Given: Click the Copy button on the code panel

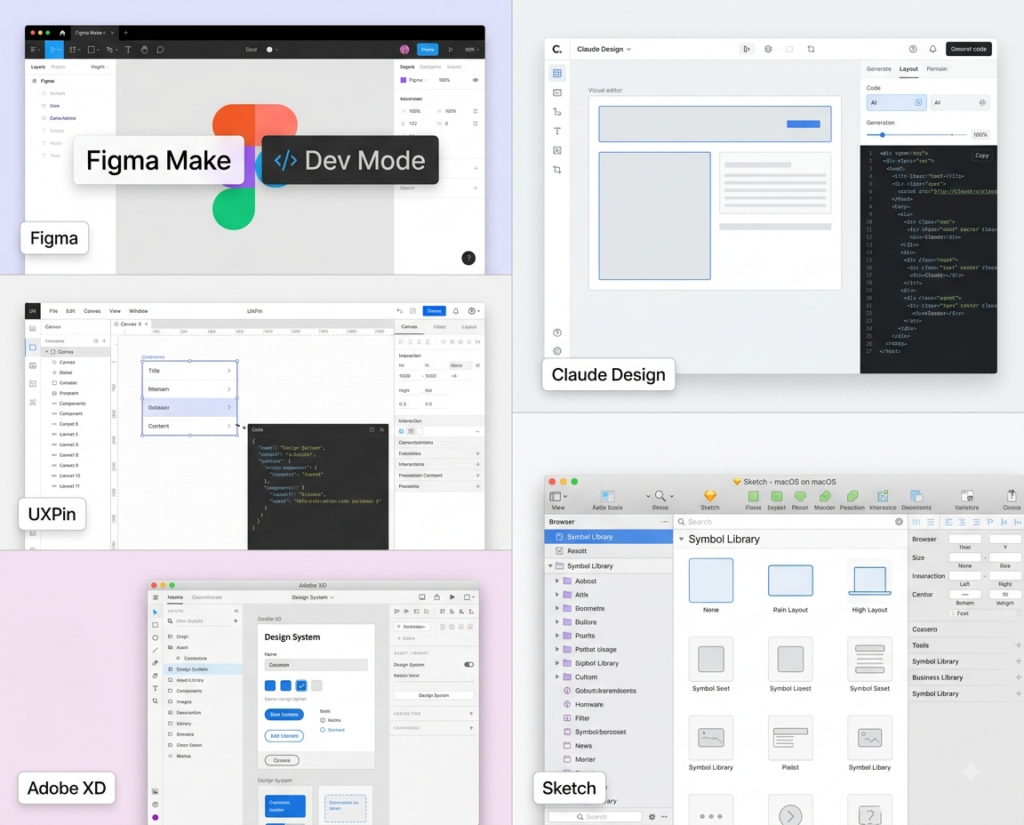Looking at the screenshot, I should 982,155.
